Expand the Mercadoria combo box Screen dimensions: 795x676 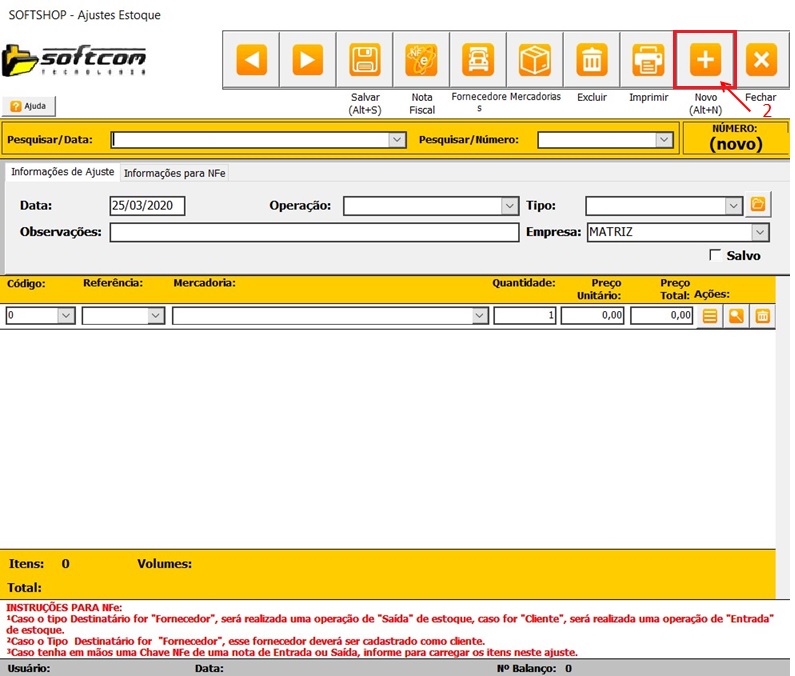[x=479, y=316]
